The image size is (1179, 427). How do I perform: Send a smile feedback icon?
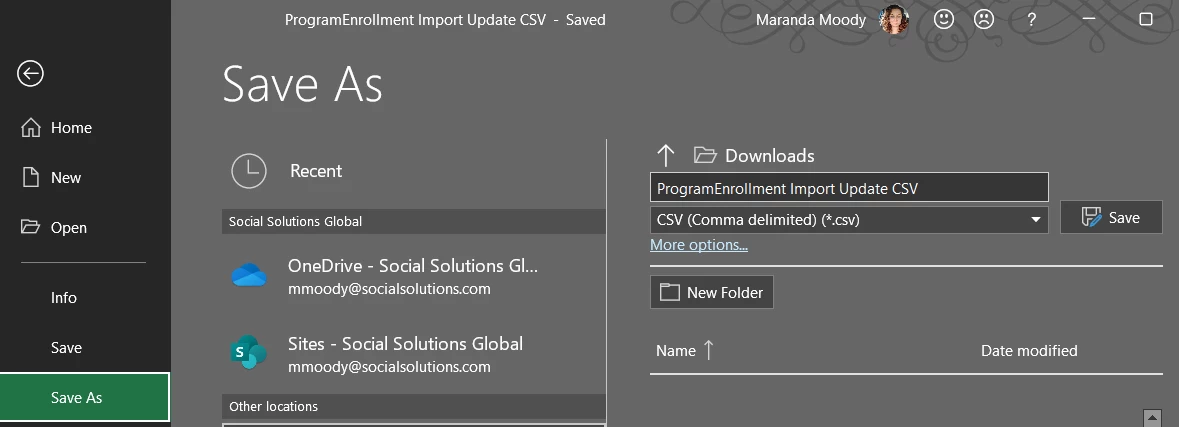pyautogui.click(x=944, y=20)
